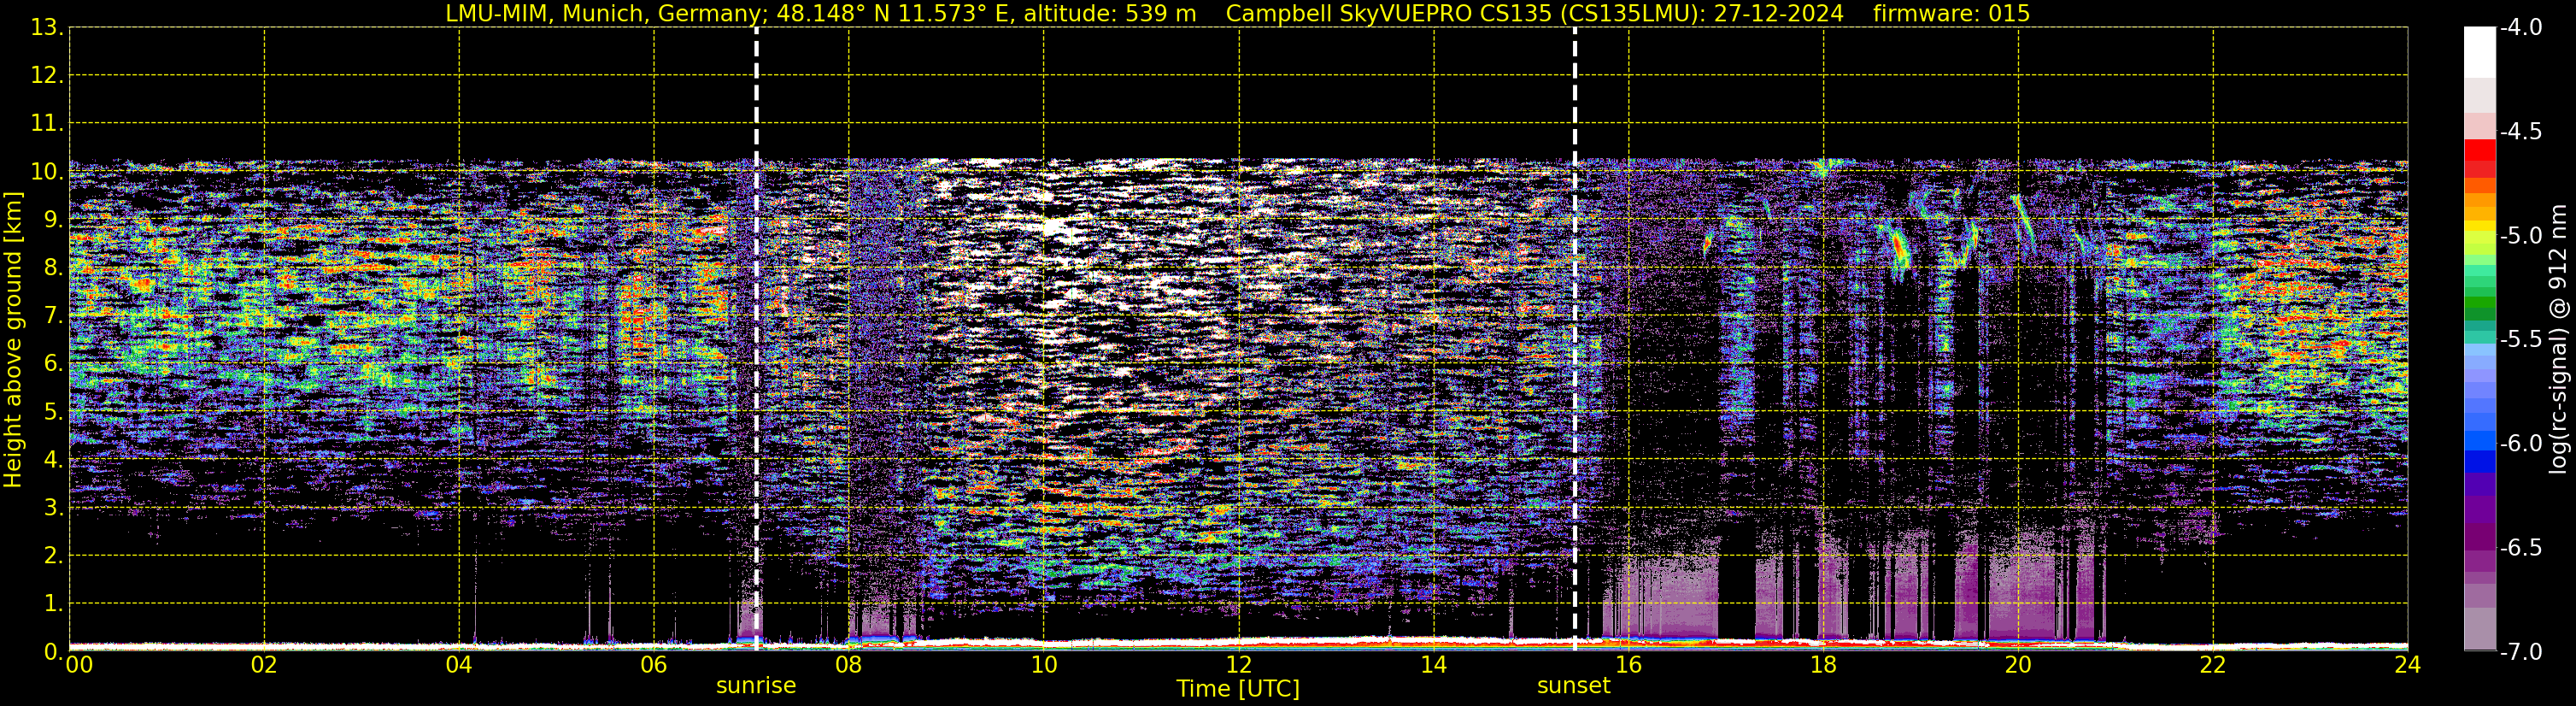Image resolution: width=2576 pixels, height=706 pixels.
Task: Click the '2.' height tick label
Action: (x=54, y=556)
